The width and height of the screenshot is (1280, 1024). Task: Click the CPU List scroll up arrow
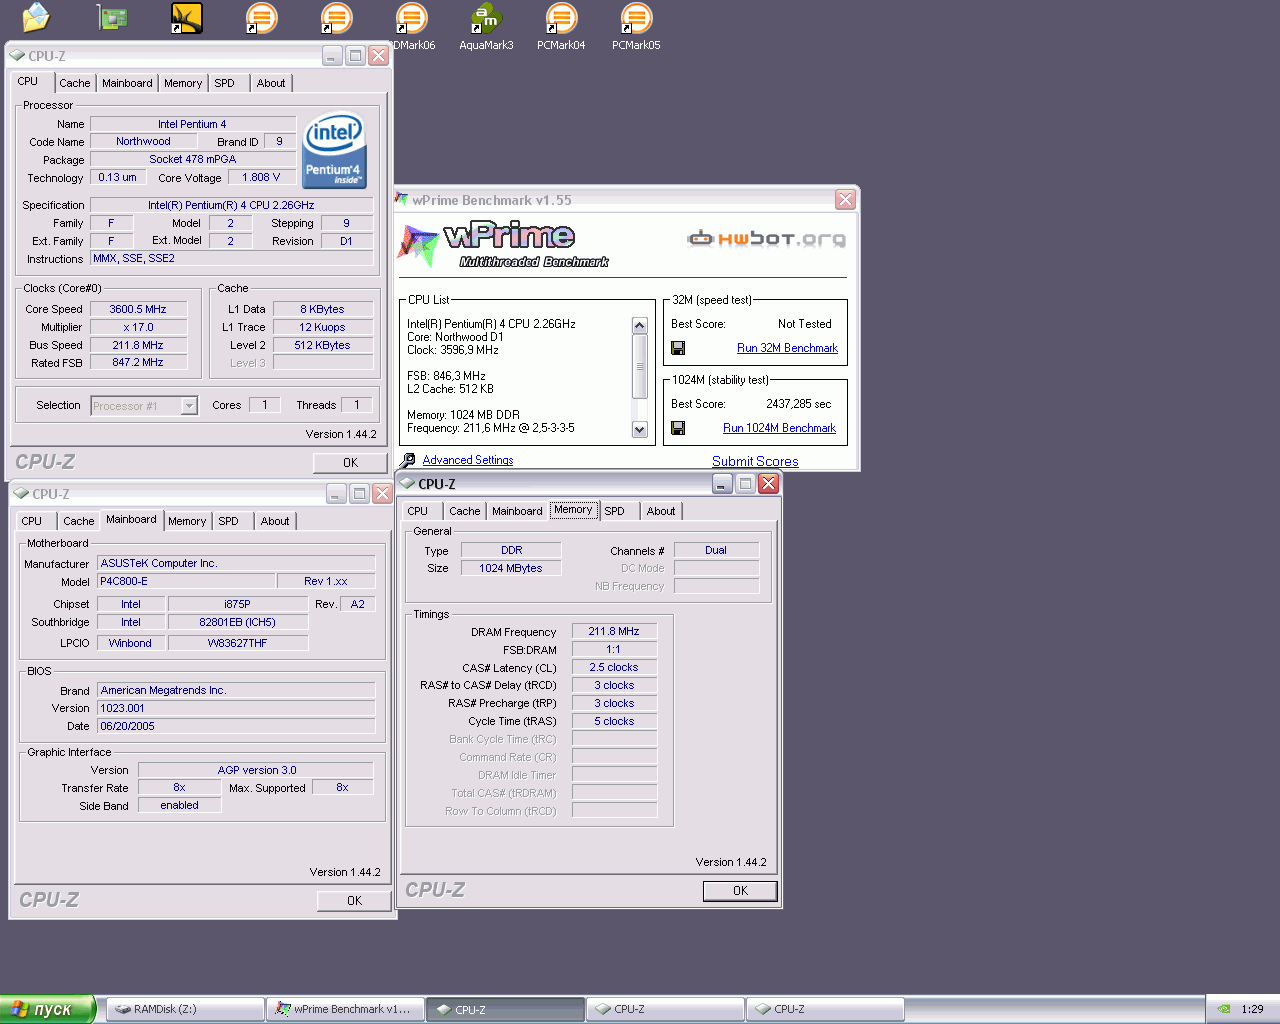point(640,326)
